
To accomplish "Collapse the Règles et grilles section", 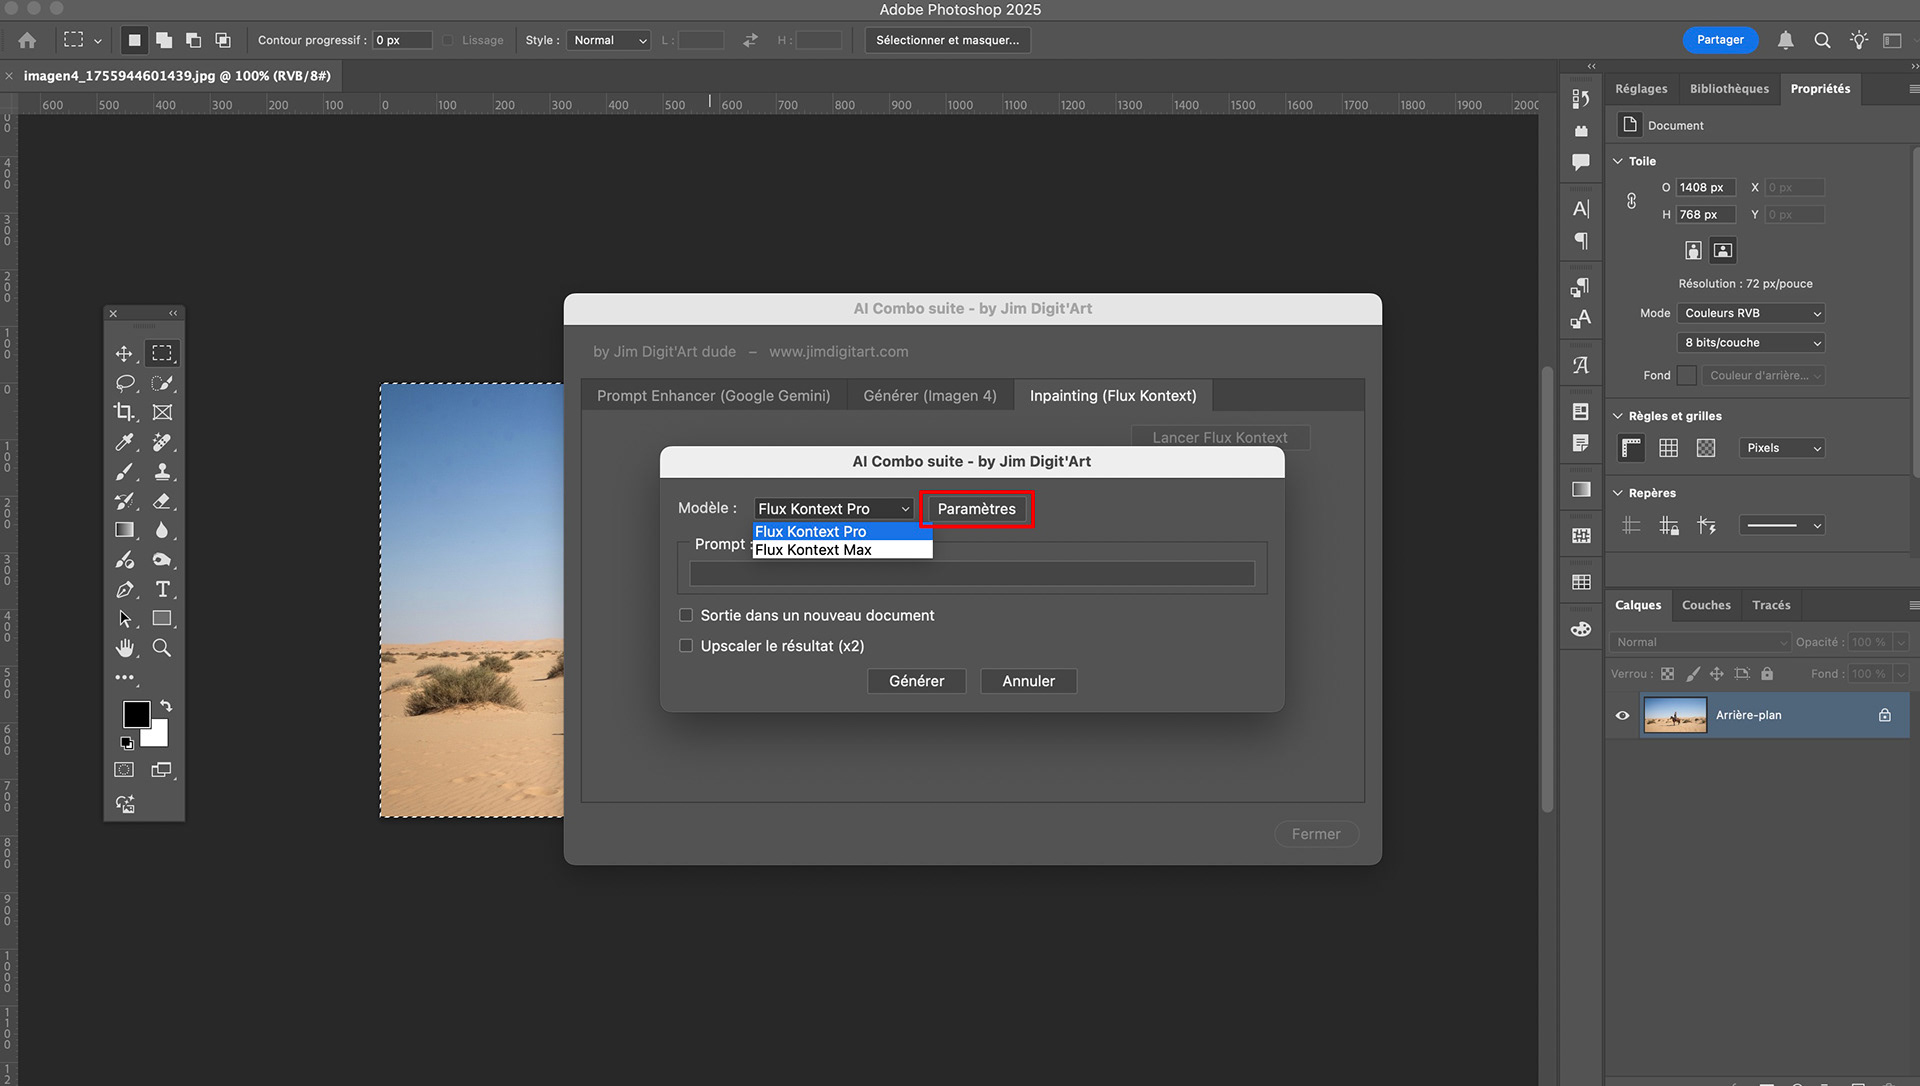I will 1618,416.
